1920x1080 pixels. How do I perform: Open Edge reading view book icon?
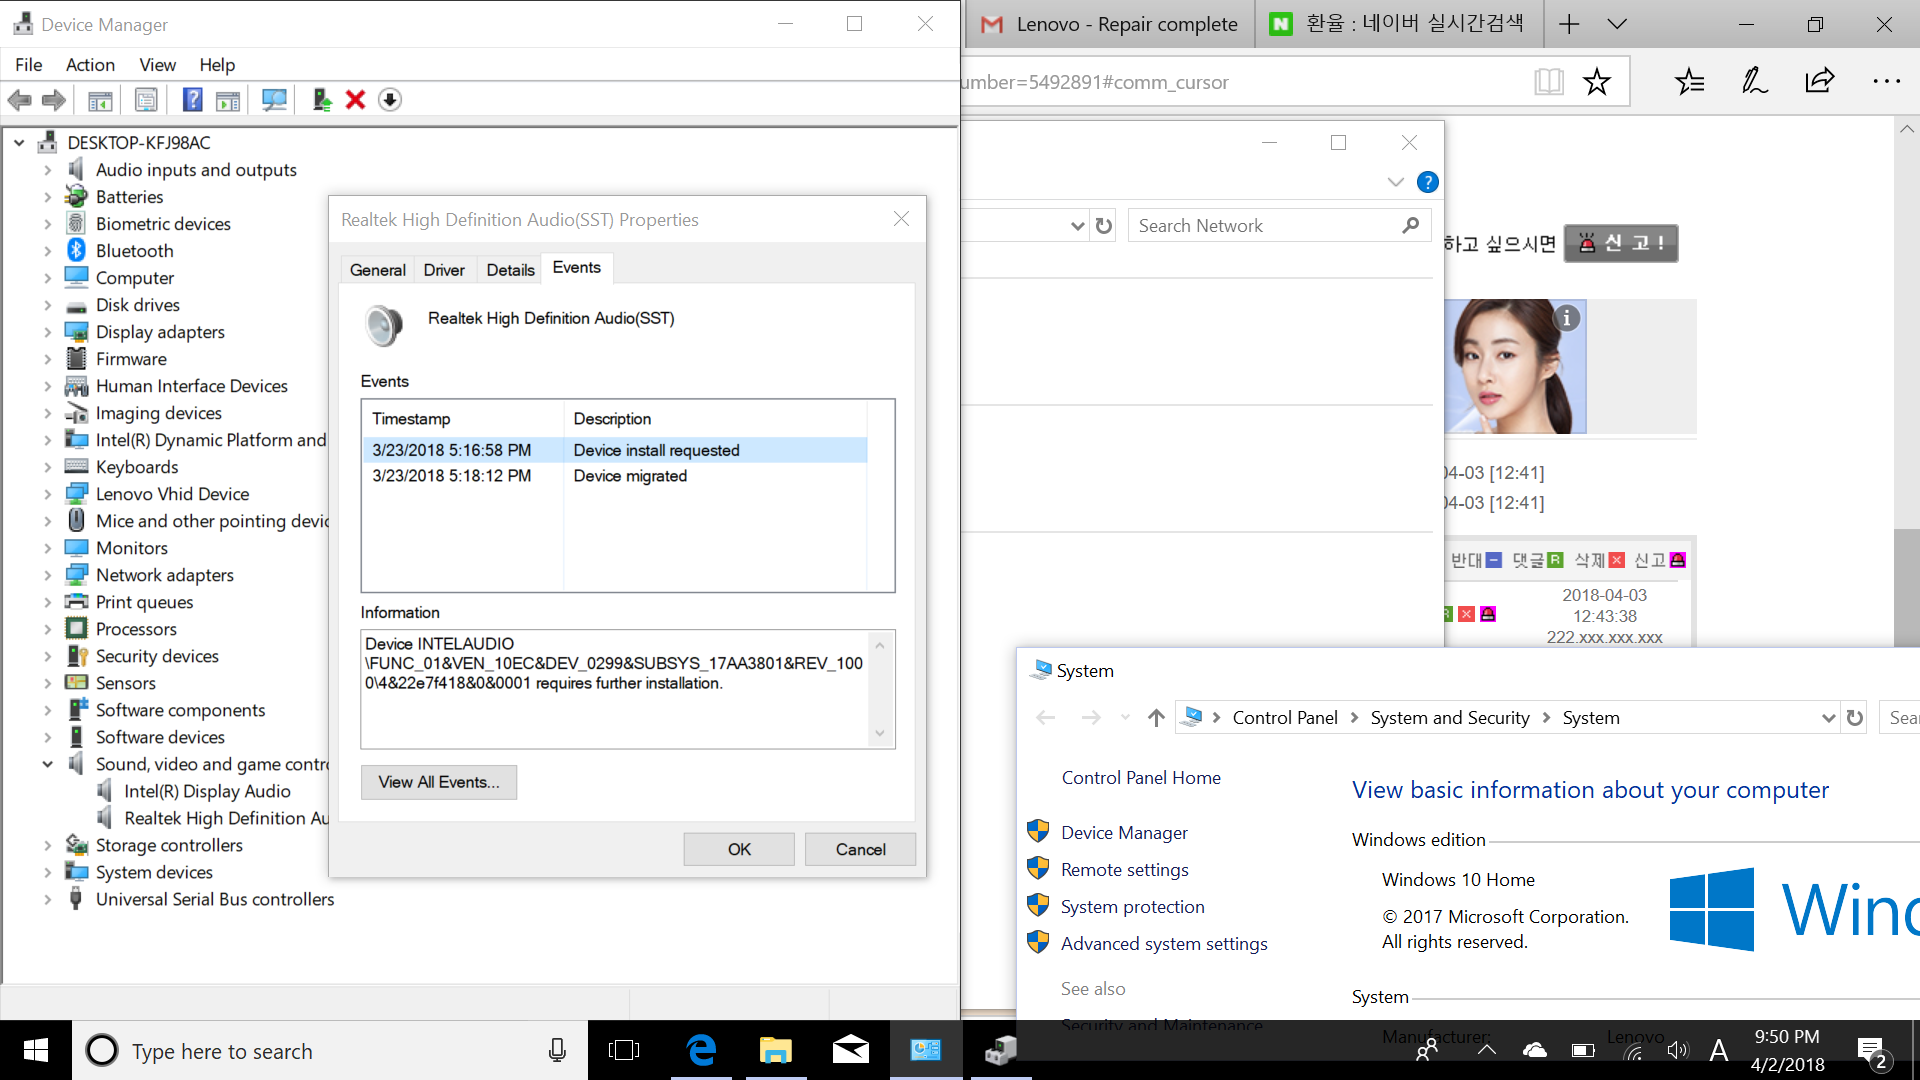pyautogui.click(x=1549, y=82)
